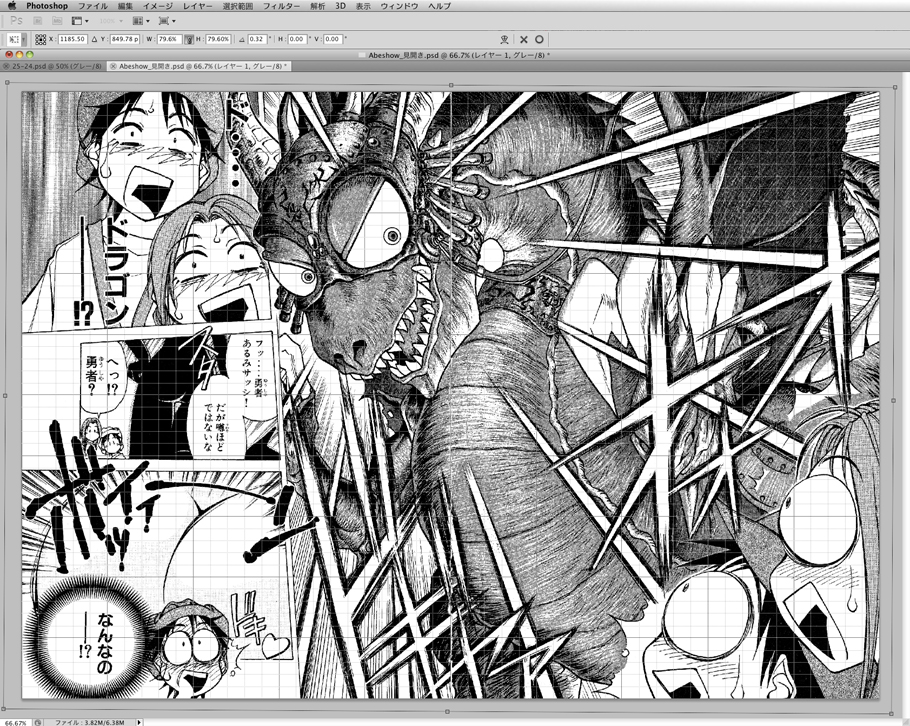
Task: Open the ヘルプ (Help) menu
Action: tap(439, 6)
